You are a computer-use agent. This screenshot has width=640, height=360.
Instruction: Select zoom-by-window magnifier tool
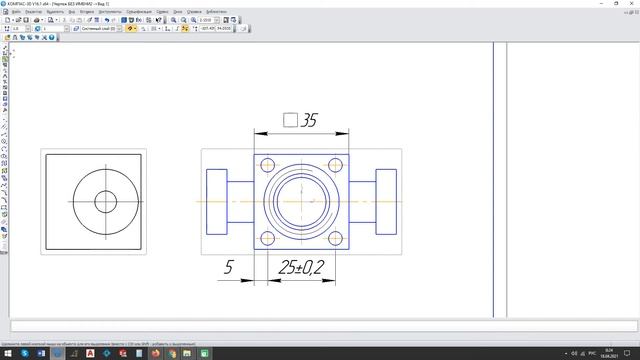click(x=173, y=20)
